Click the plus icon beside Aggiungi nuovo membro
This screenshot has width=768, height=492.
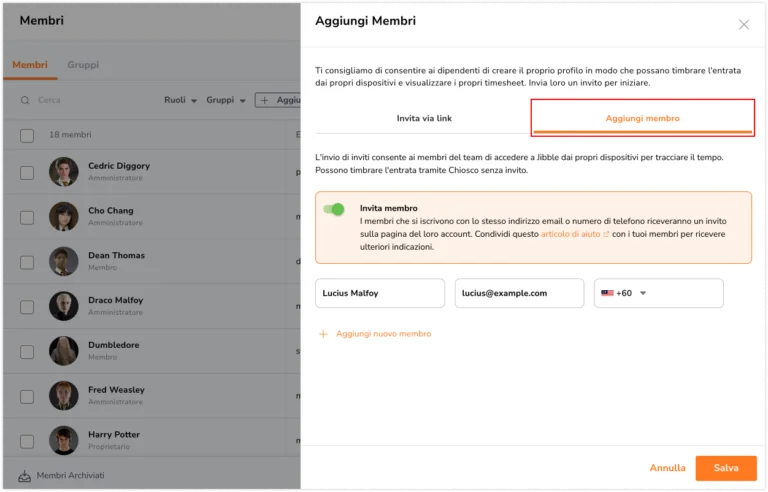tap(323, 334)
